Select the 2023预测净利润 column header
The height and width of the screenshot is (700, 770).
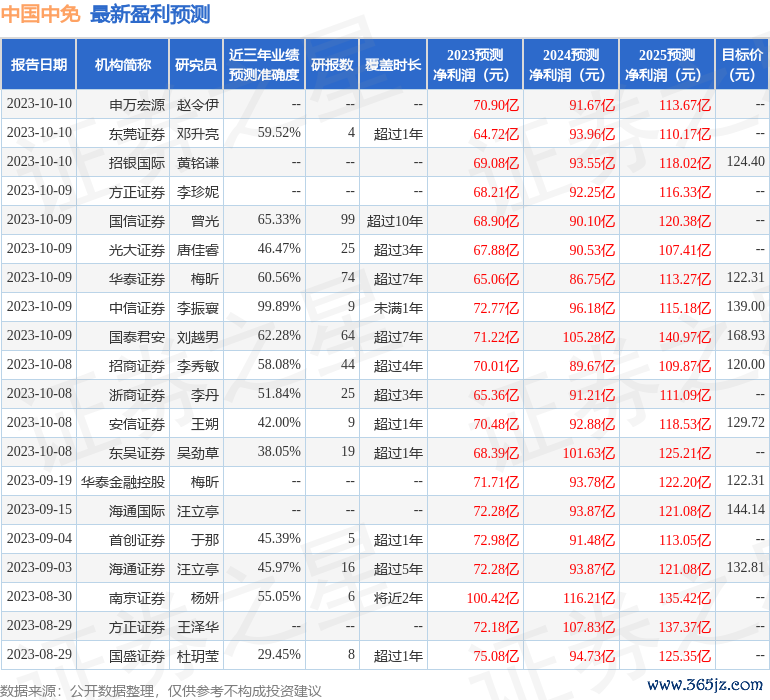click(475, 65)
